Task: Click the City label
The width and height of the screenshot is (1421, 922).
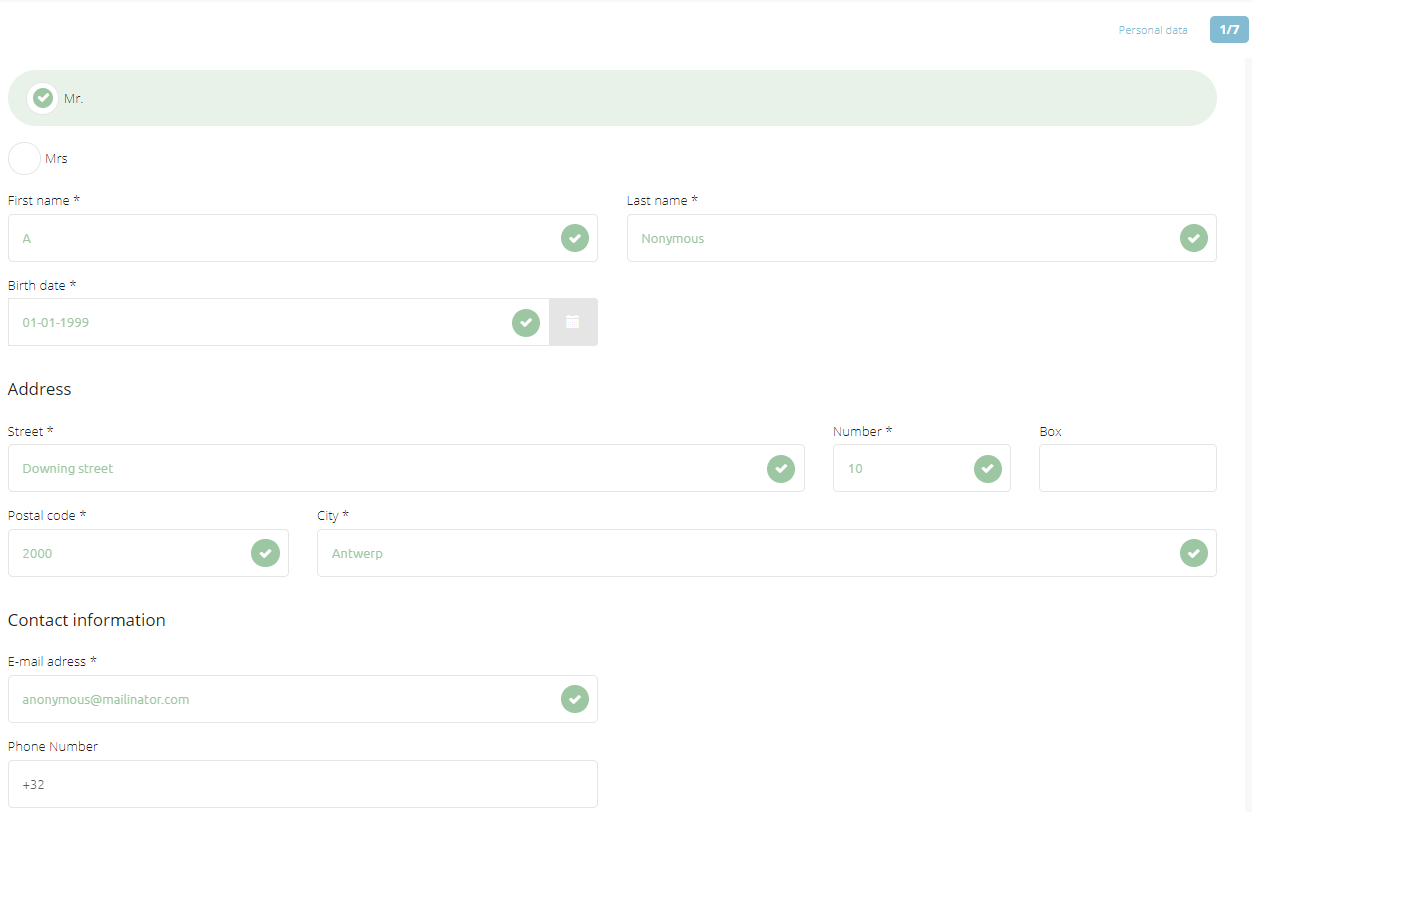Action: pos(333,515)
